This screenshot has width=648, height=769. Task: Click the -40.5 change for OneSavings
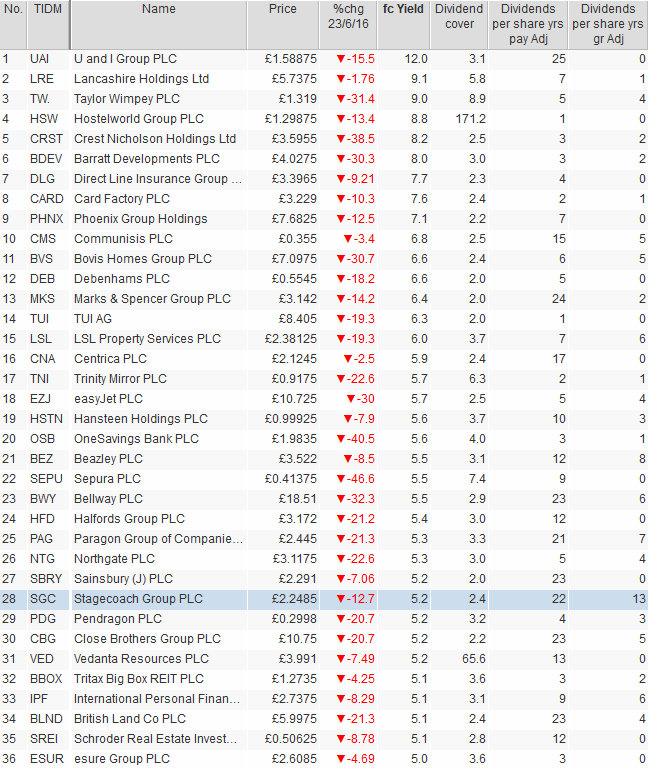point(356,439)
